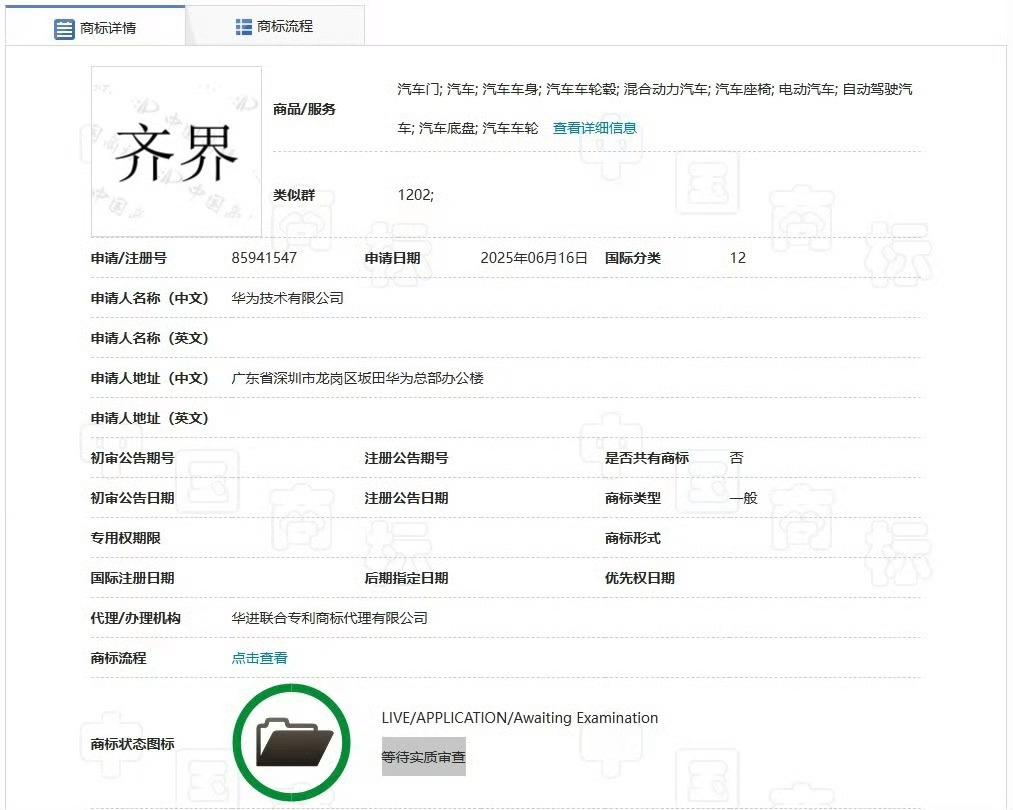Select agency 华进联合专利商标代理有限公司
The height and width of the screenshot is (810, 1013).
[329, 618]
